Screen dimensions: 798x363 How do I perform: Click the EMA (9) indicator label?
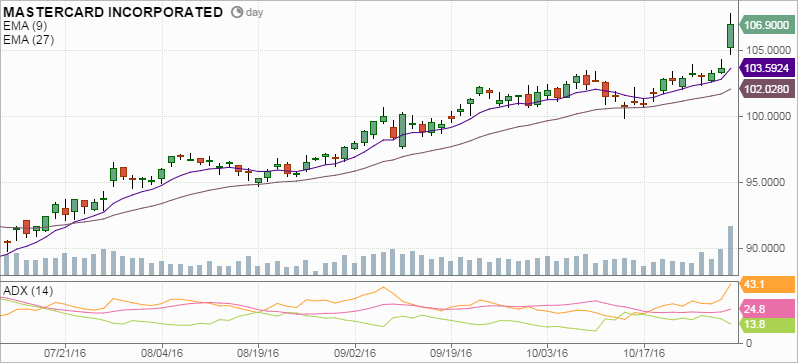[25, 27]
